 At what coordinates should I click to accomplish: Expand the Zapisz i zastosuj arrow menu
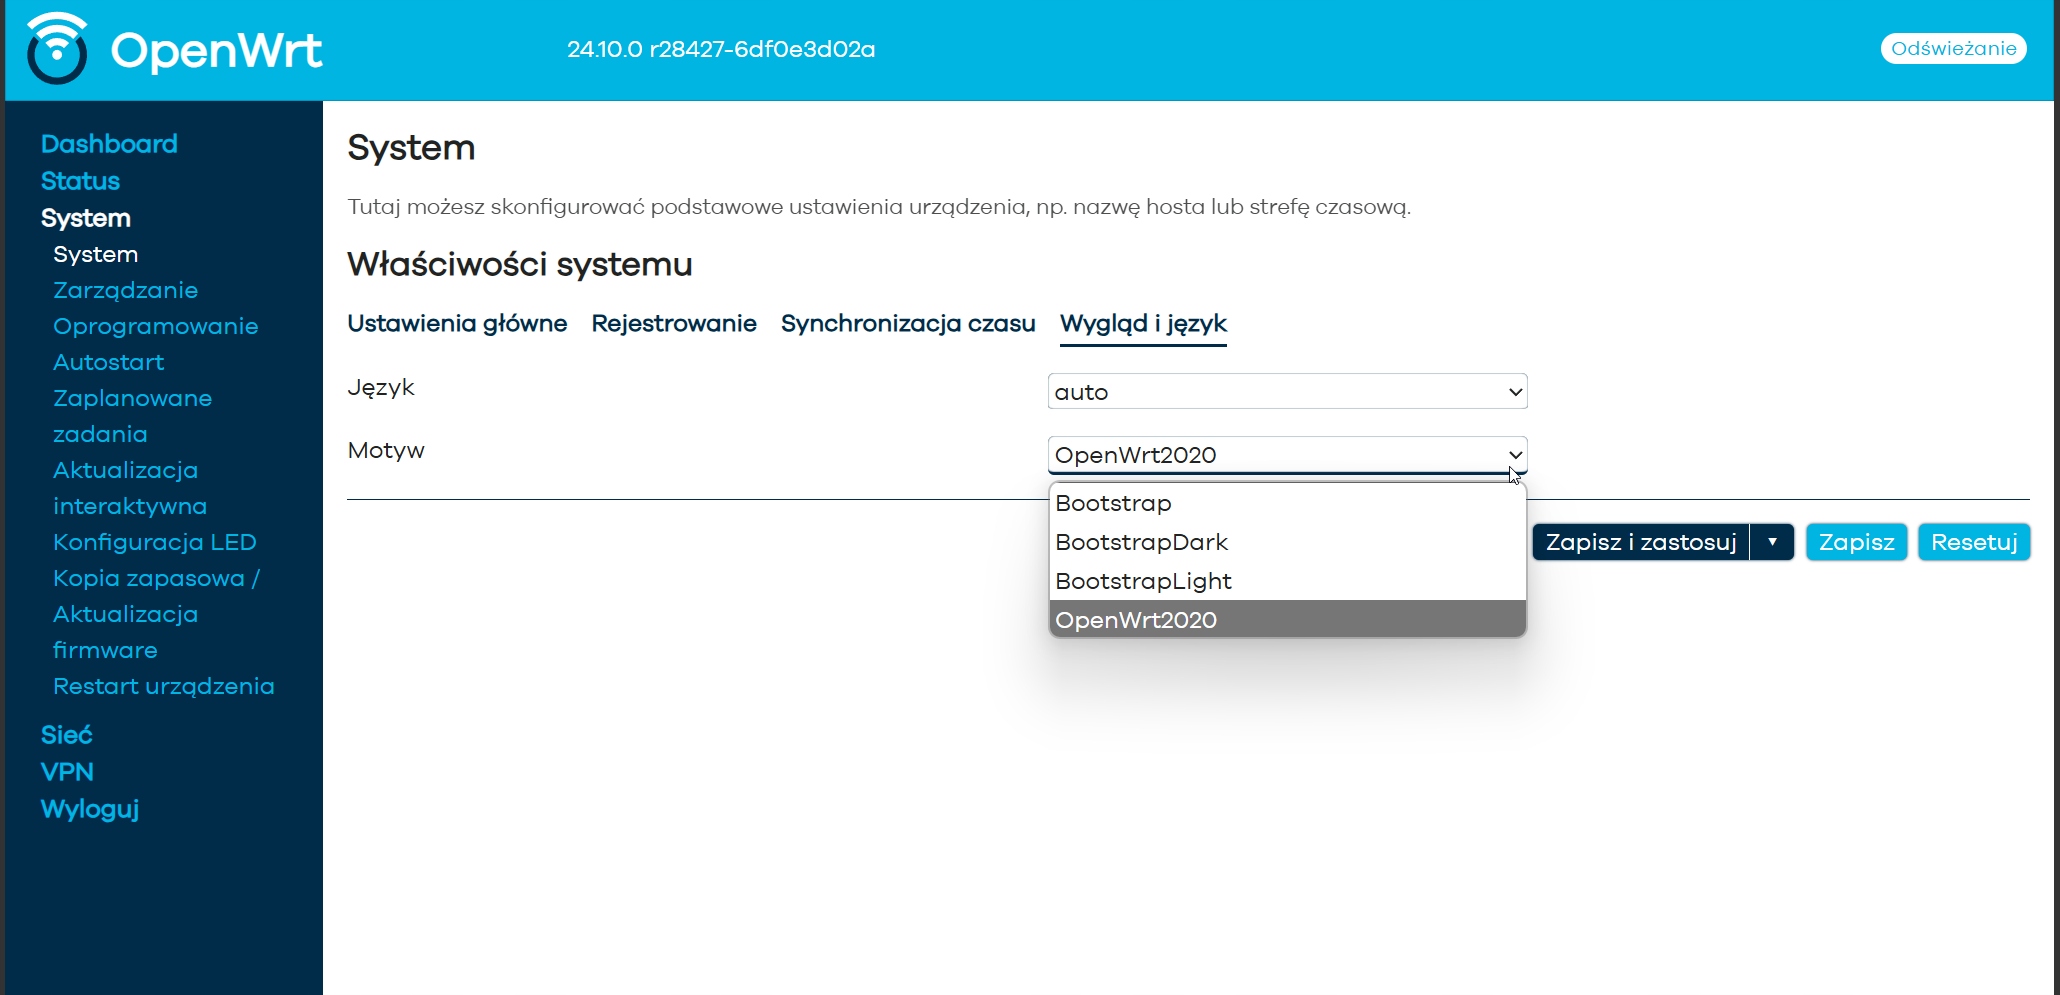click(x=1772, y=542)
